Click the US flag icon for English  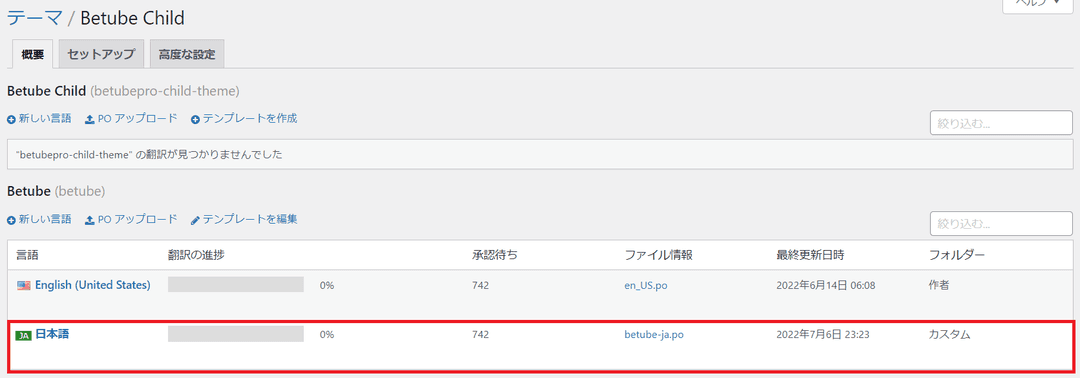pos(23,285)
